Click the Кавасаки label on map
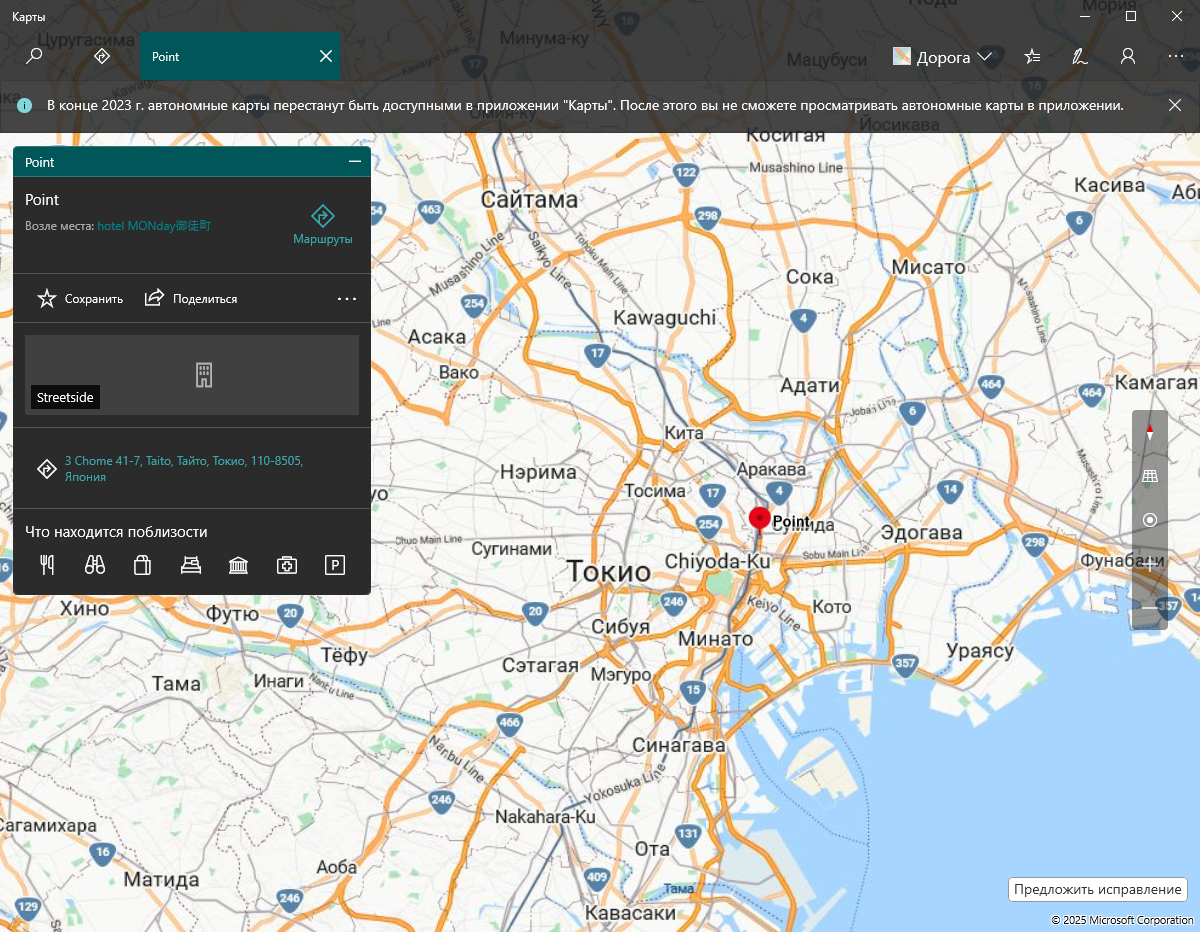 point(630,913)
